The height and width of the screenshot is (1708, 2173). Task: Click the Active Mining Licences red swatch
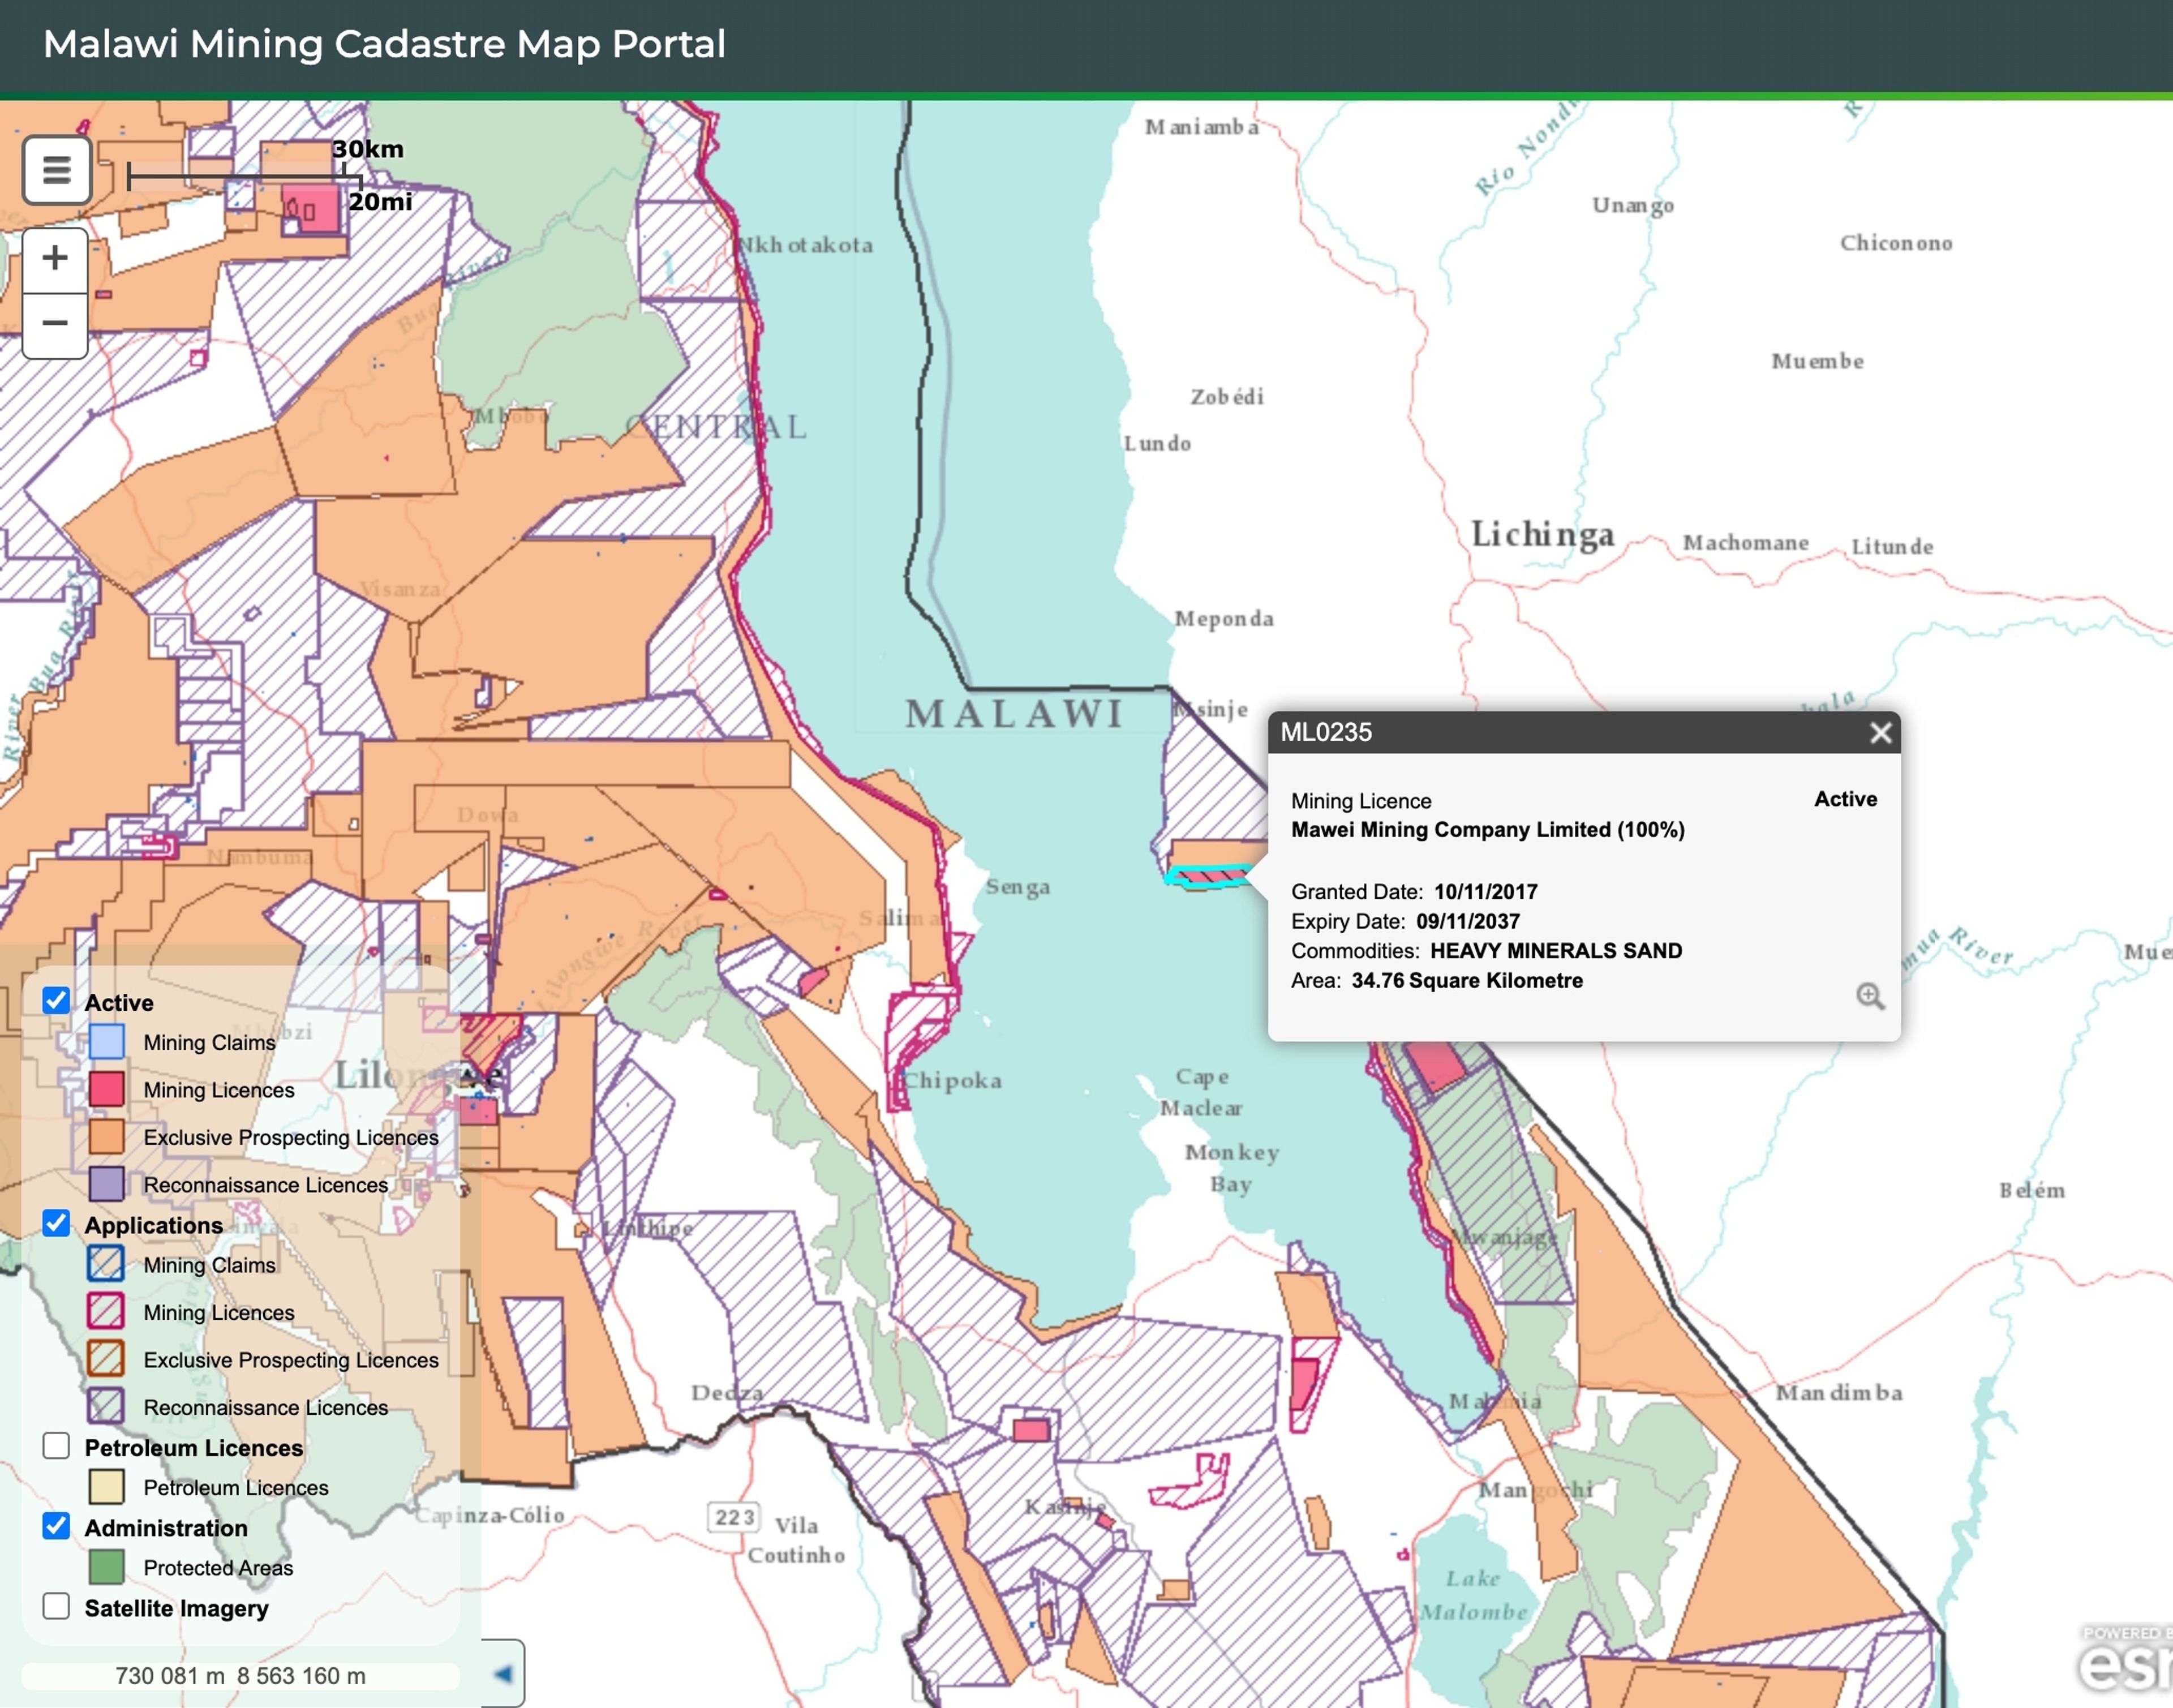click(107, 1089)
